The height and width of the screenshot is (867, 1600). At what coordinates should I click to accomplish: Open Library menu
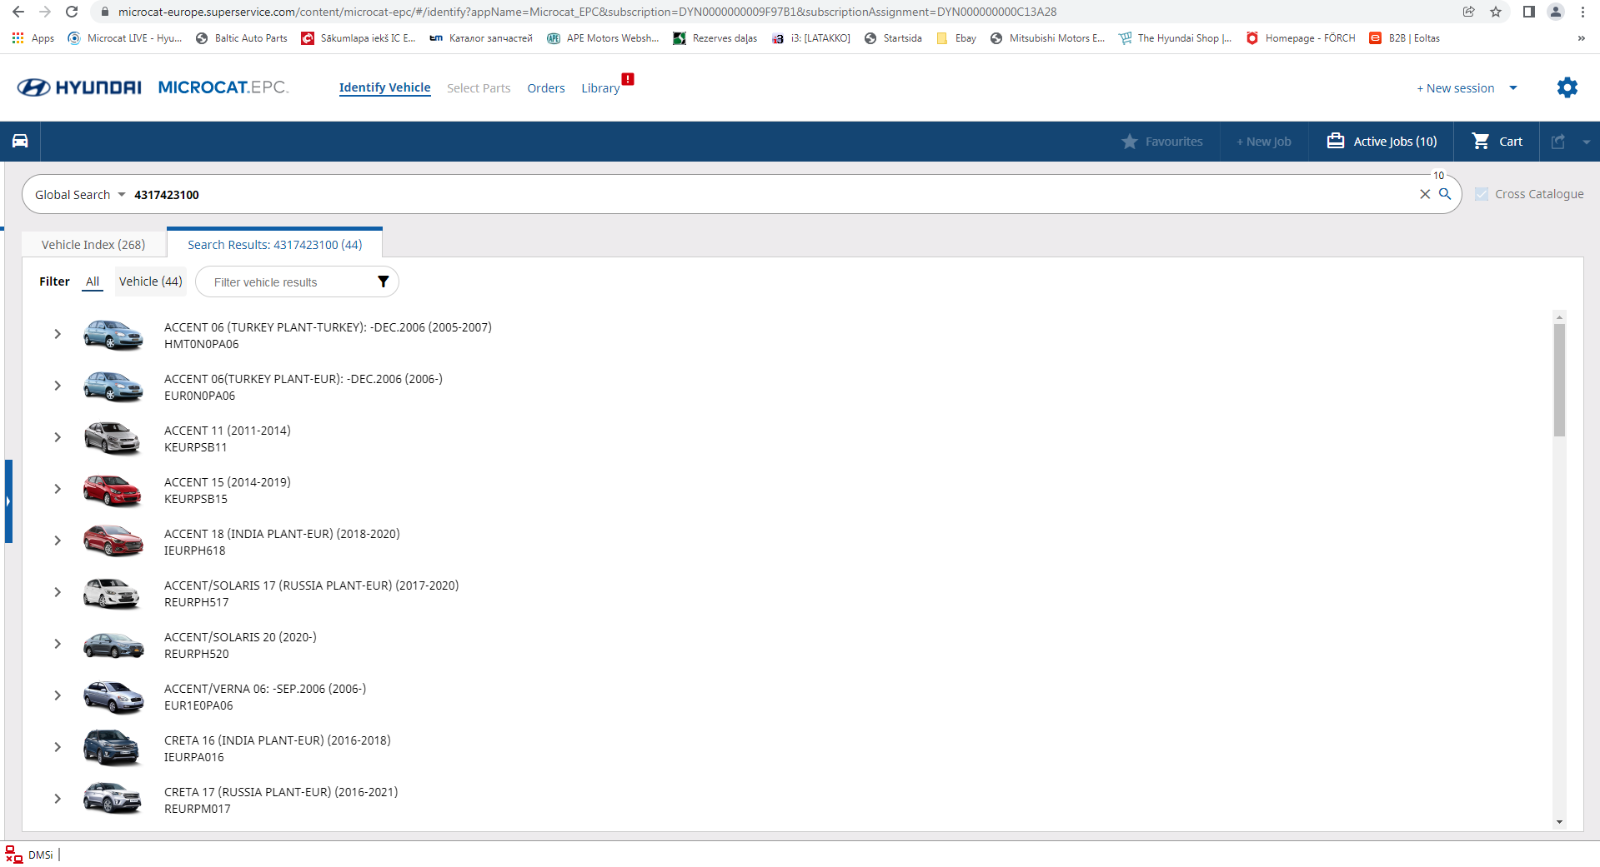pos(600,88)
